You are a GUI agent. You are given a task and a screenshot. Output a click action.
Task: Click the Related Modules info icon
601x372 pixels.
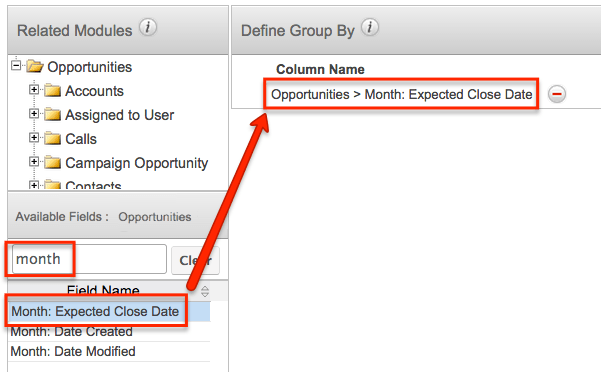(x=148, y=28)
